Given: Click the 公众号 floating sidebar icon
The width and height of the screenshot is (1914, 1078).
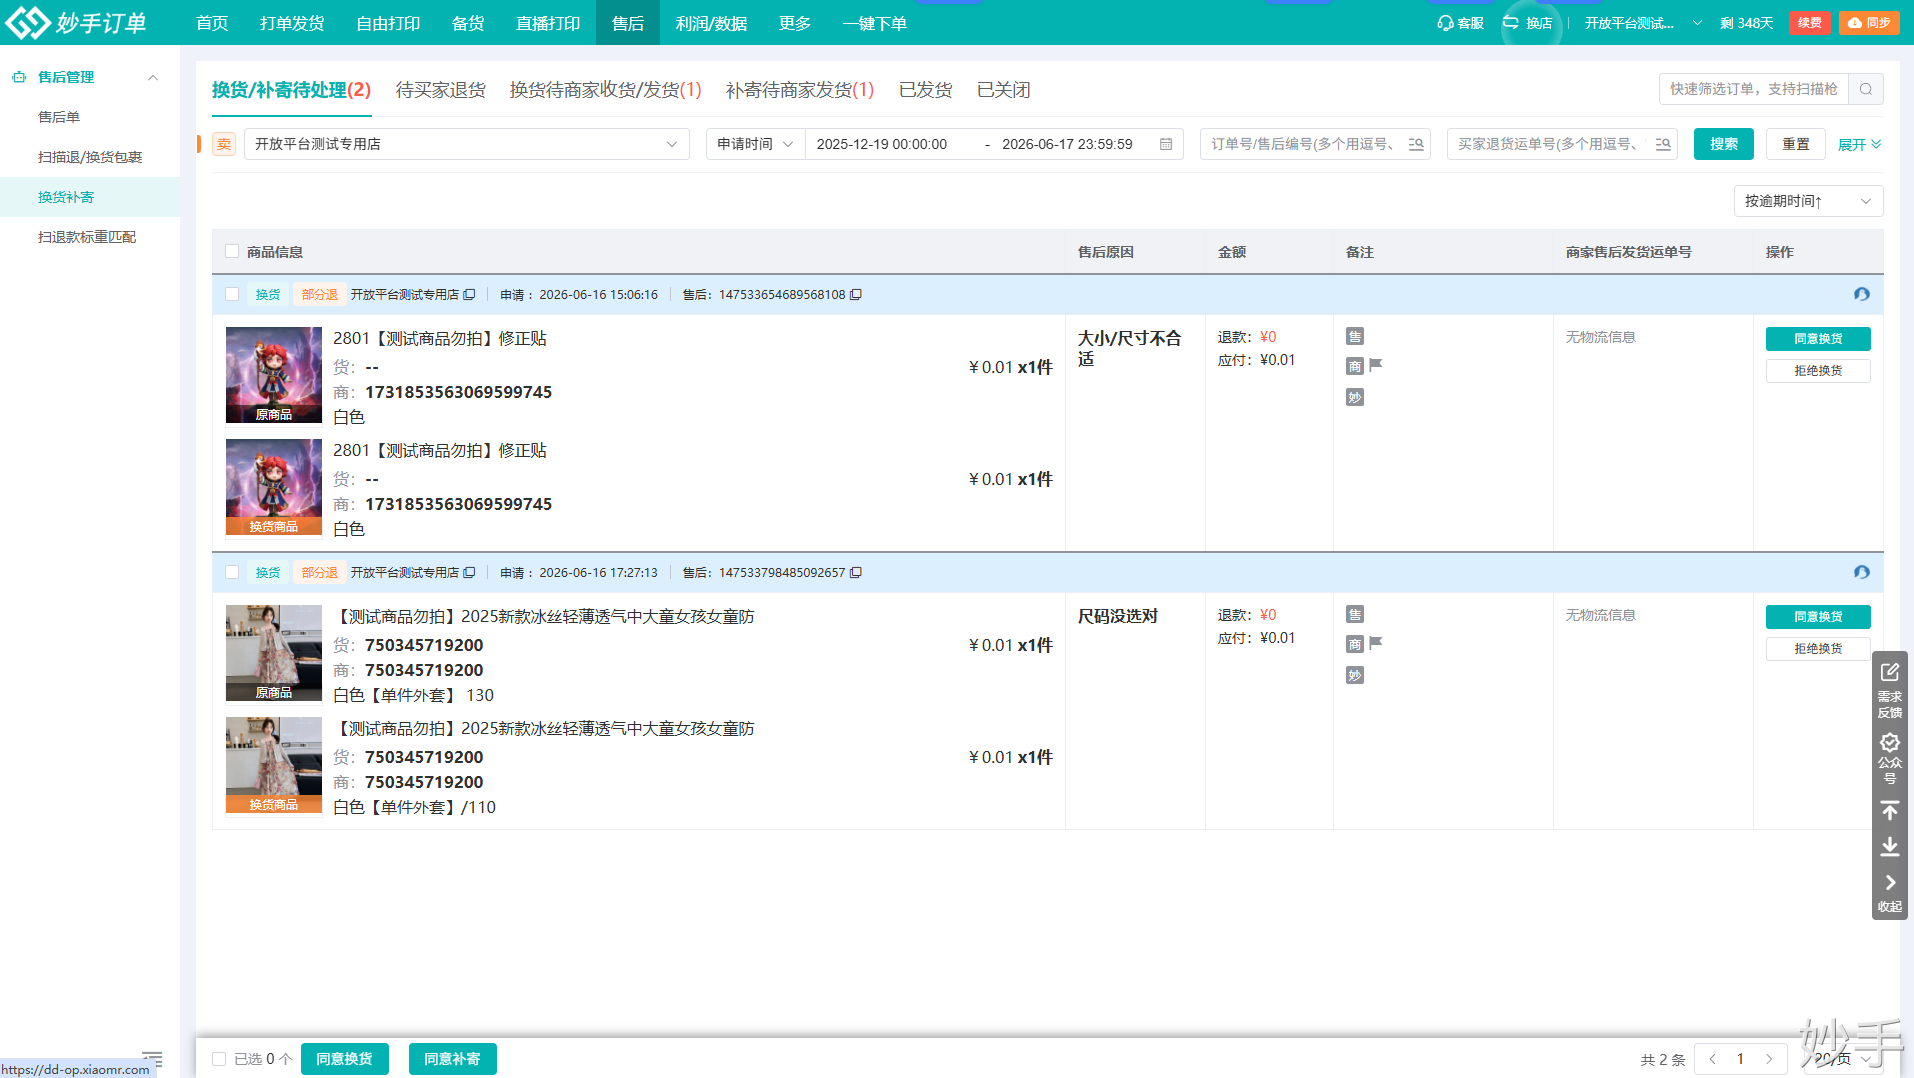Looking at the screenshot, I should (x=1889, y=758).
